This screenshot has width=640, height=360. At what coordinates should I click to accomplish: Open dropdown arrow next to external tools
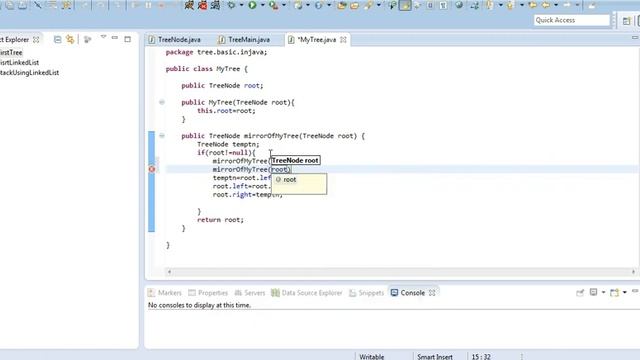pyautogui.click(x=283, y=5)
